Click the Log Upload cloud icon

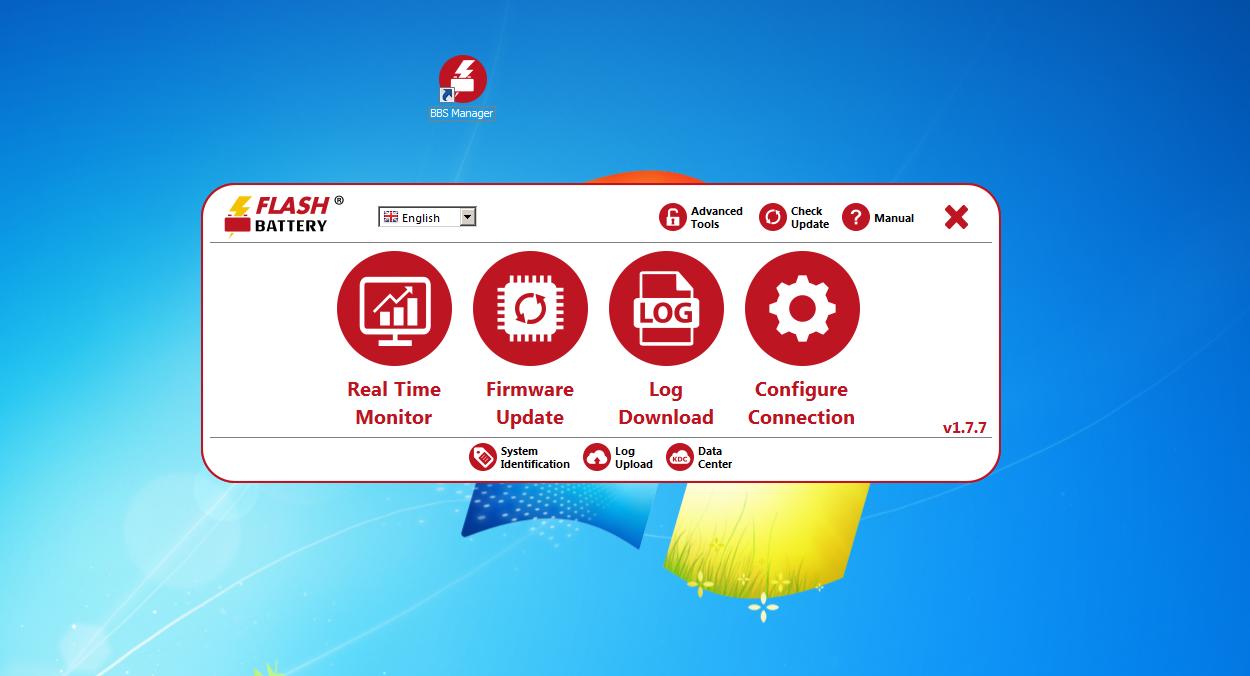tap(597, 457)
